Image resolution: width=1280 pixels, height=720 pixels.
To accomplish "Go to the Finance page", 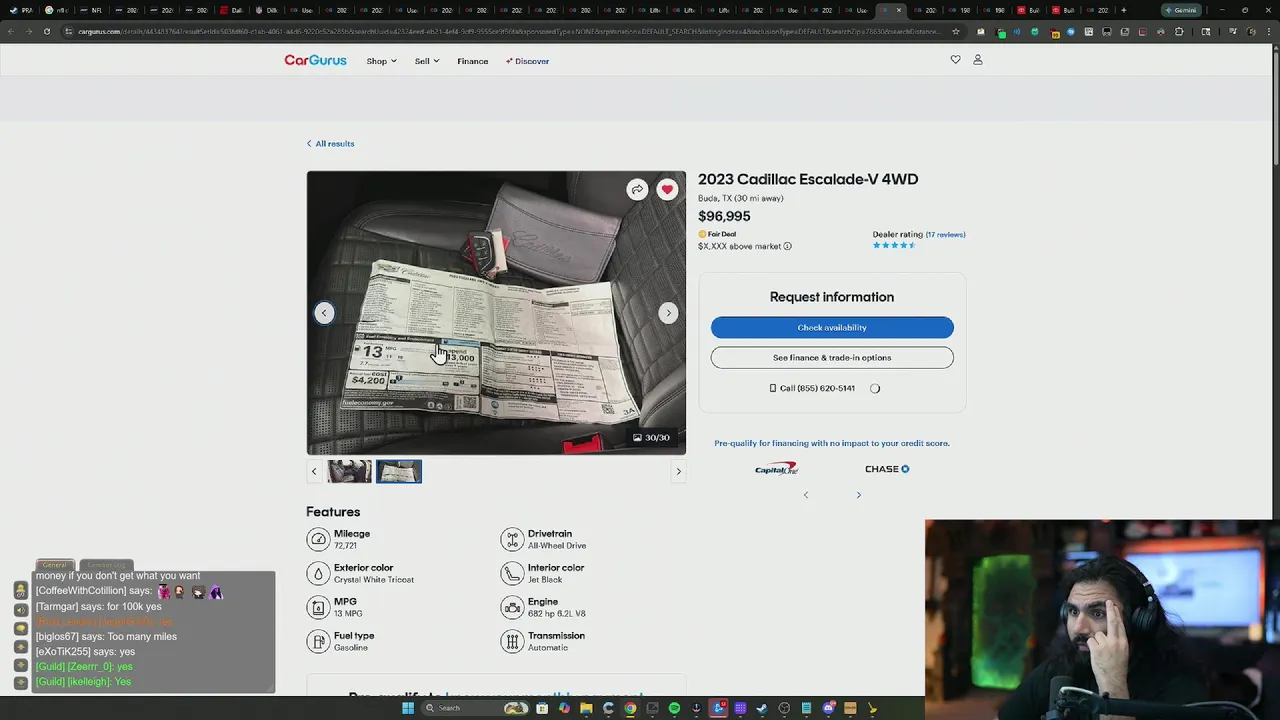I will (x=473, y=61).
